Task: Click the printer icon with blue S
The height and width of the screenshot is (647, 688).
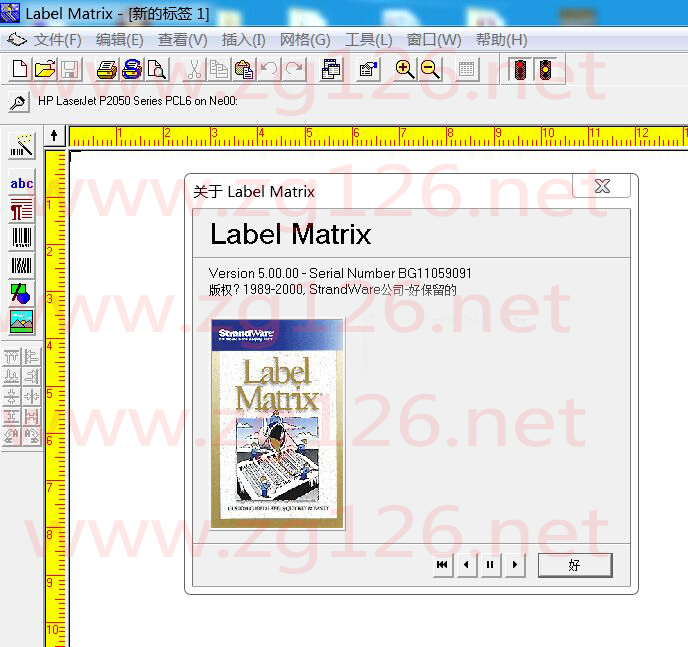Action: coord(132,69)
